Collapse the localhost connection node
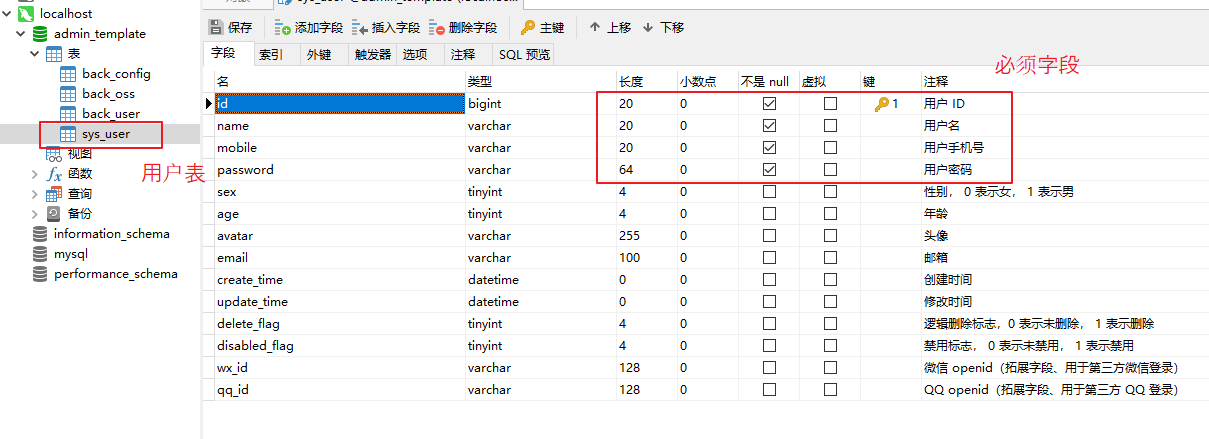 coord(6,14)
